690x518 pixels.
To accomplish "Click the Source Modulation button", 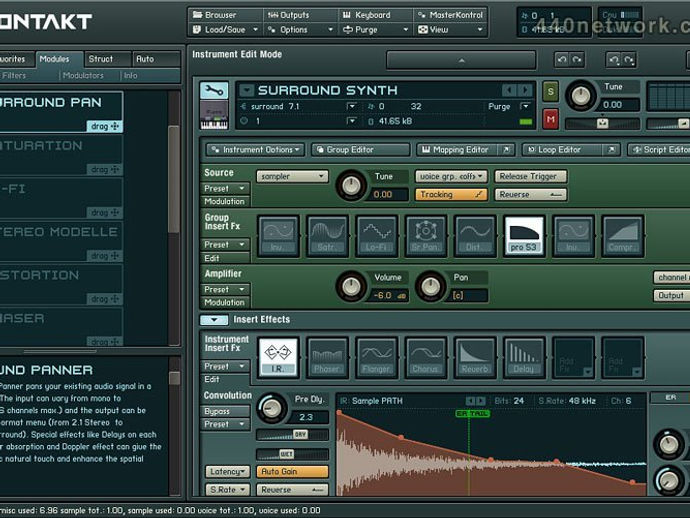I will [x=225, y=202].
